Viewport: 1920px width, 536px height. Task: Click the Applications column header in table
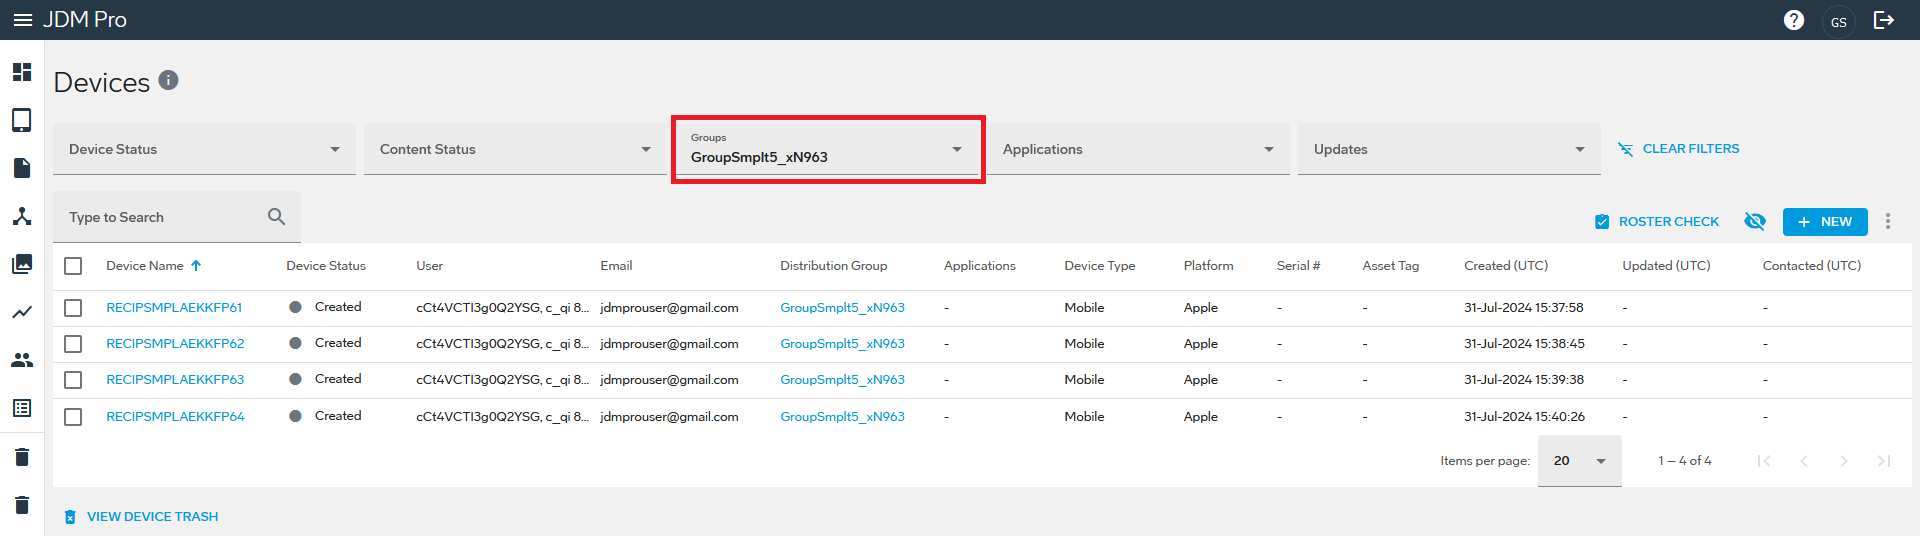[x=980, y=266]
